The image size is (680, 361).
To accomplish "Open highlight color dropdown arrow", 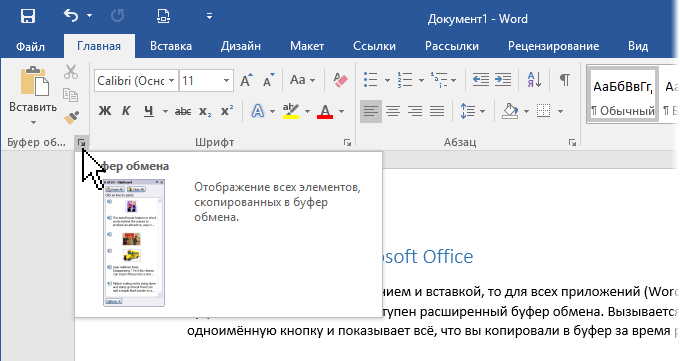I will click(x=307, y=112).
